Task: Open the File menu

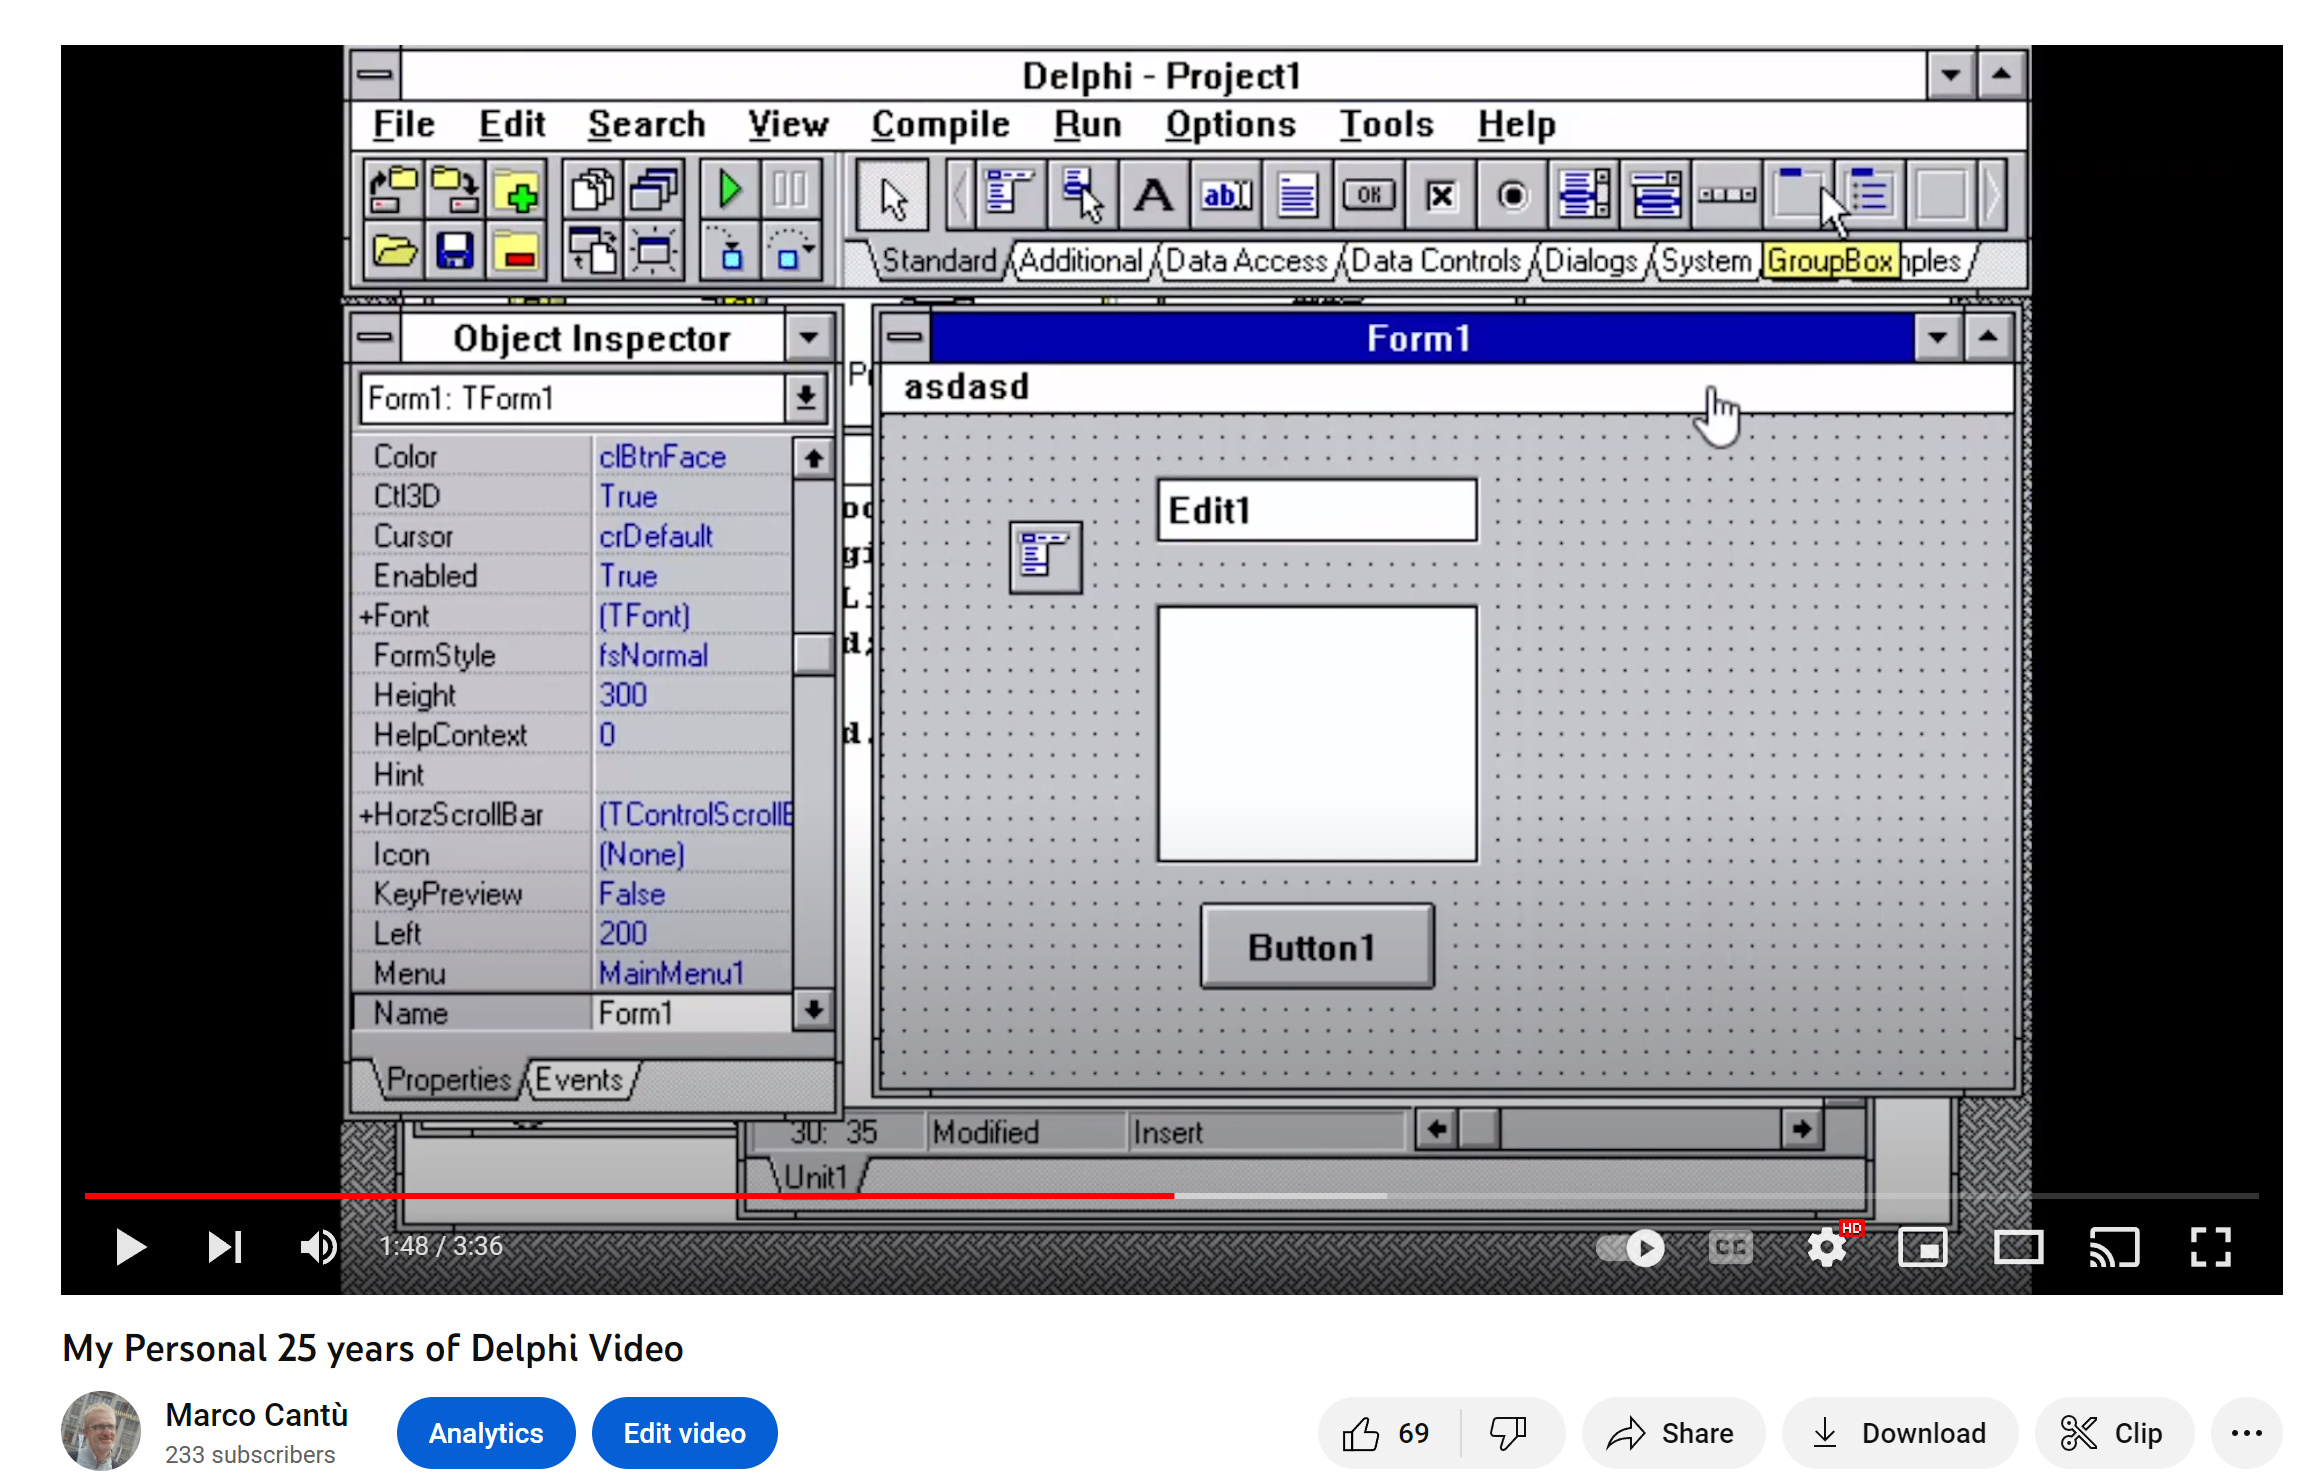Action: pos(404,125)
